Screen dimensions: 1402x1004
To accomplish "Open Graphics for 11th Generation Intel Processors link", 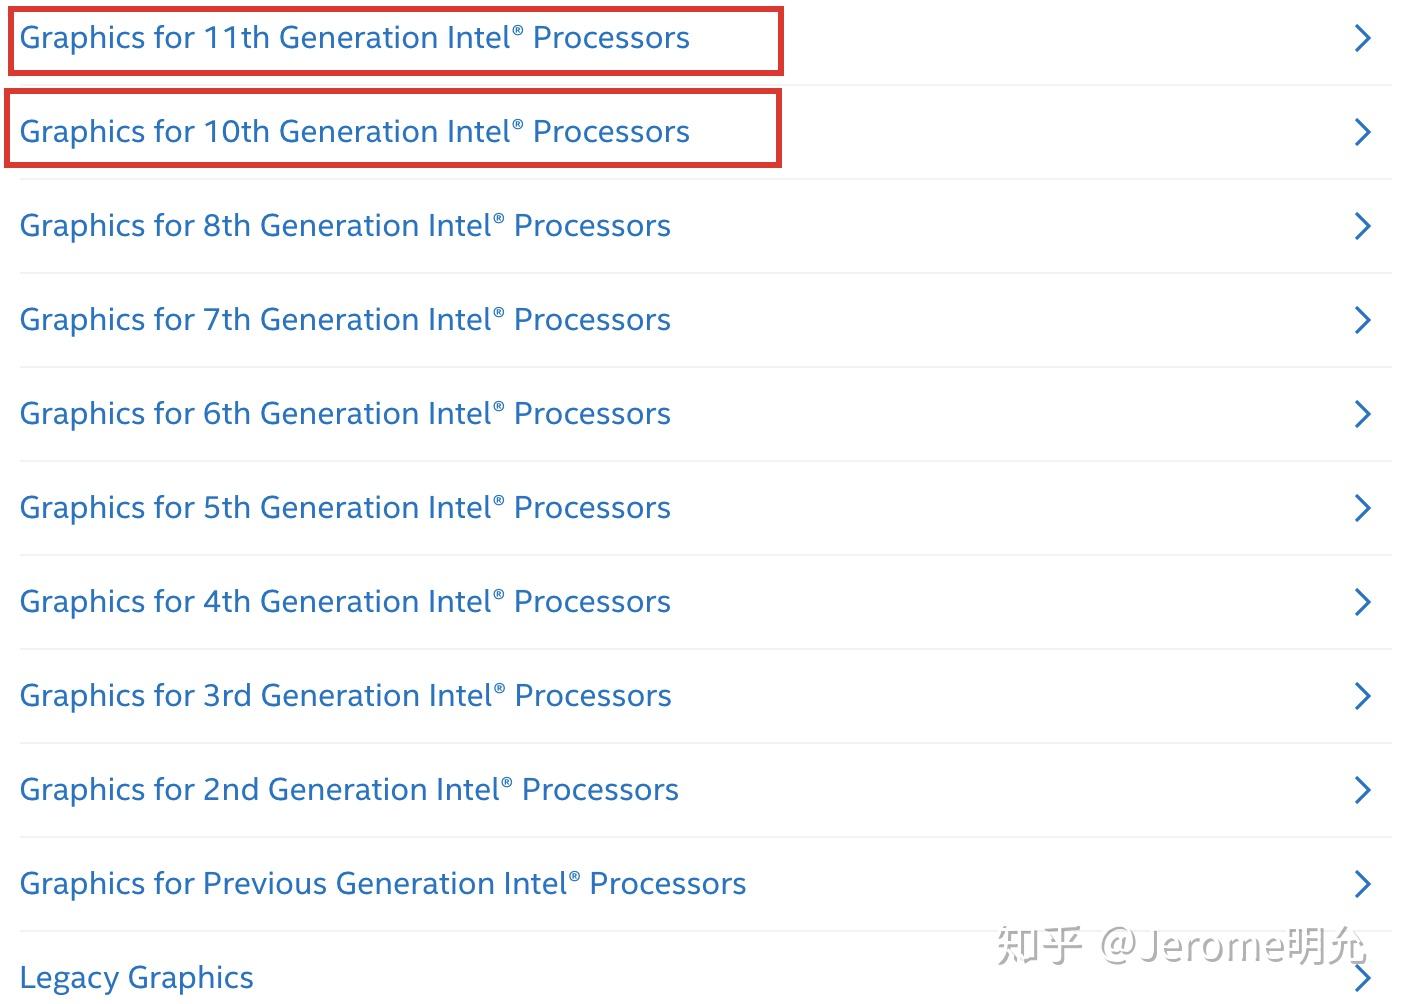I will click(x=354, y=38).
